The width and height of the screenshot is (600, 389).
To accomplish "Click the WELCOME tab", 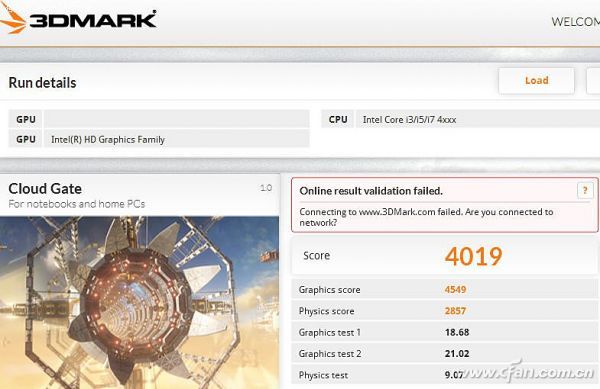I will (x=576, y=22).
